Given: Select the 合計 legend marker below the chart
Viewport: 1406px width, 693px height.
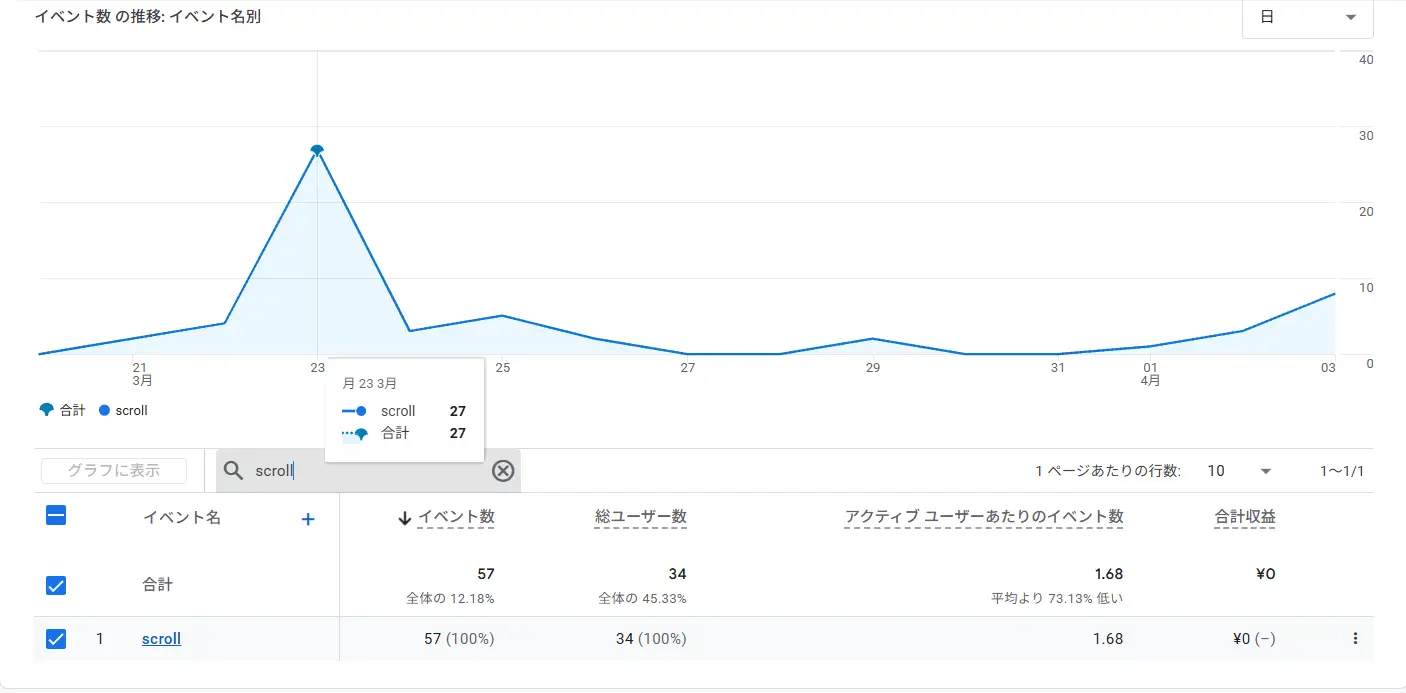Looking at the screenshot, I should point(47,410).
